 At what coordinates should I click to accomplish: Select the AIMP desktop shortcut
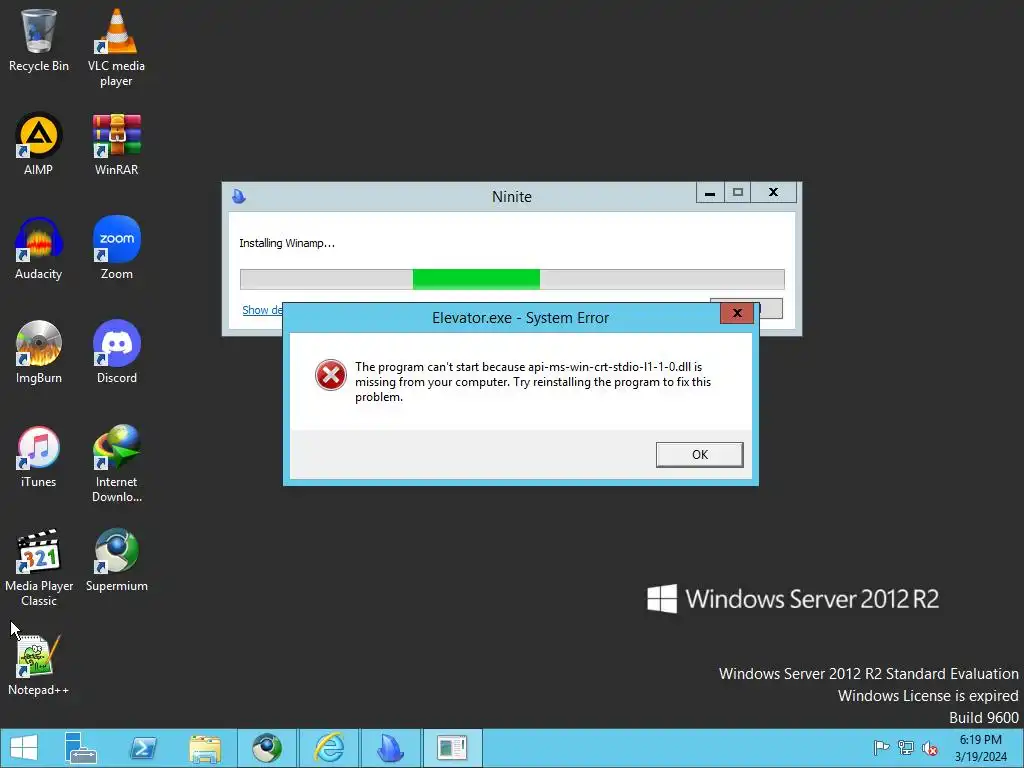point(39,144)
